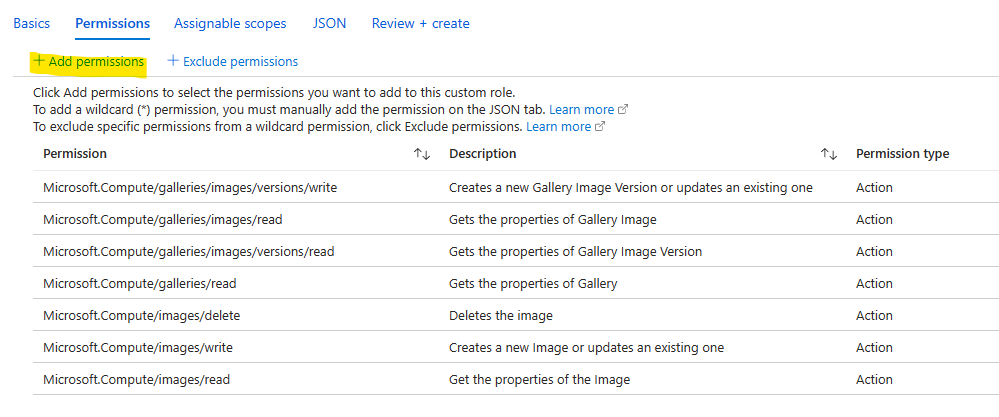Click external link icon after exclude Learn more

[x=600, y=127]
